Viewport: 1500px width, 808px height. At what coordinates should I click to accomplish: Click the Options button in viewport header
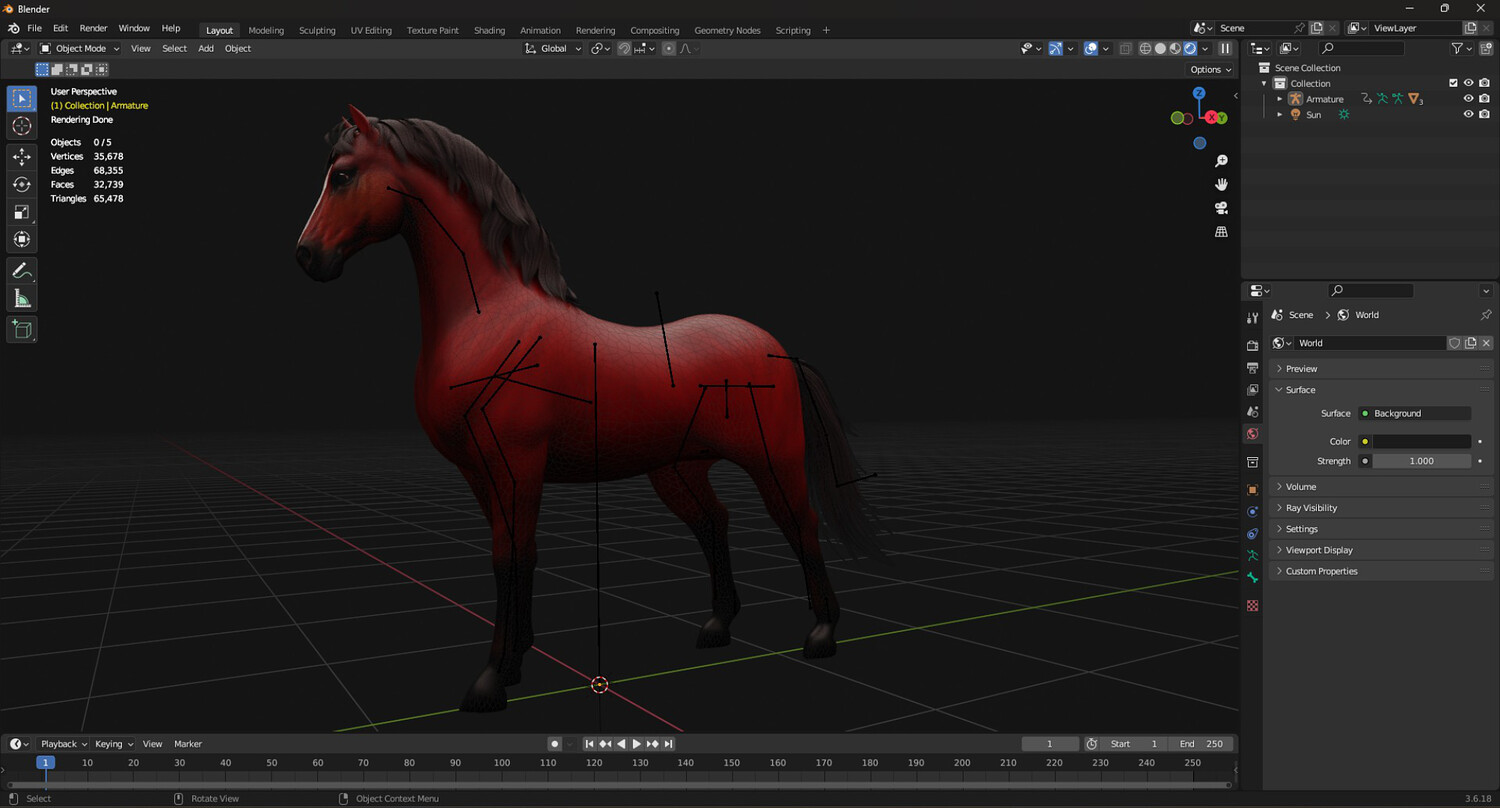(x=1209, y=69)
